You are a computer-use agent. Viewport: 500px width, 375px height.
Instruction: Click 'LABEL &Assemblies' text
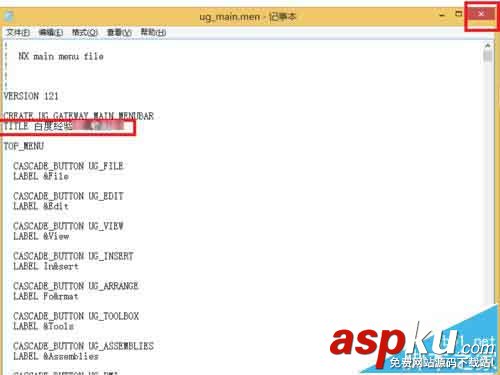click(56, 356)
